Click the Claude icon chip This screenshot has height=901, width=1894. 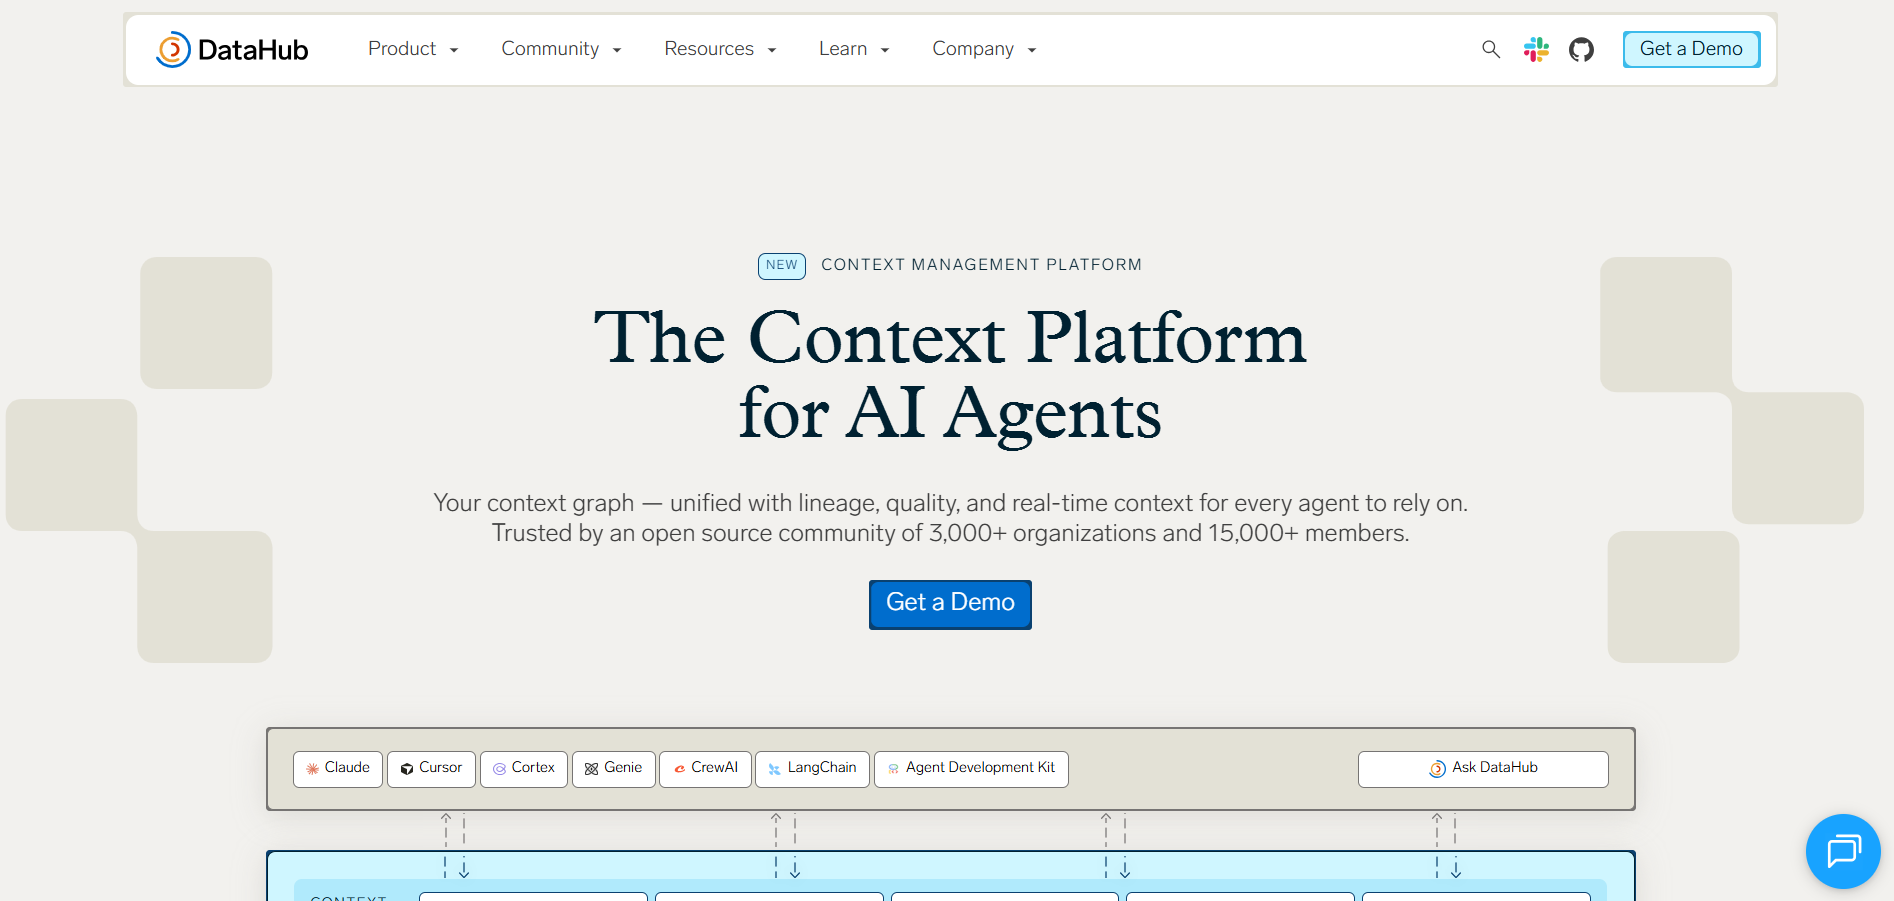tap(338, 769)
